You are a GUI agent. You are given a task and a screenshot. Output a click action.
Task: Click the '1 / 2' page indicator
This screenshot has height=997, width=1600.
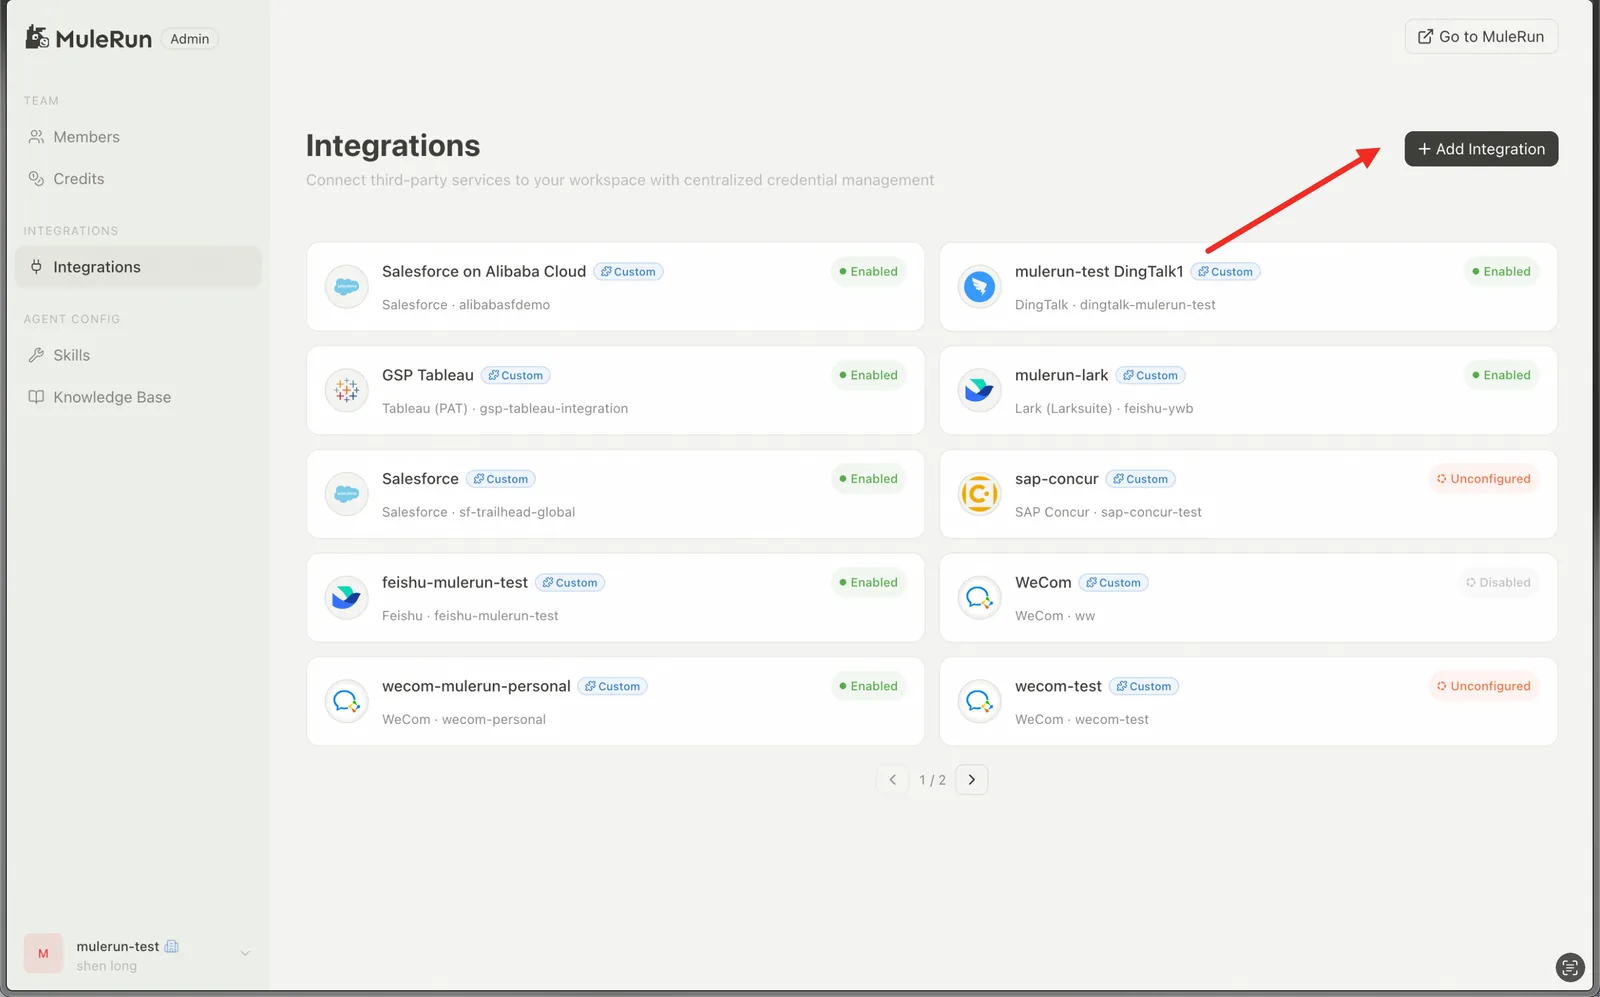pos(932,780)
